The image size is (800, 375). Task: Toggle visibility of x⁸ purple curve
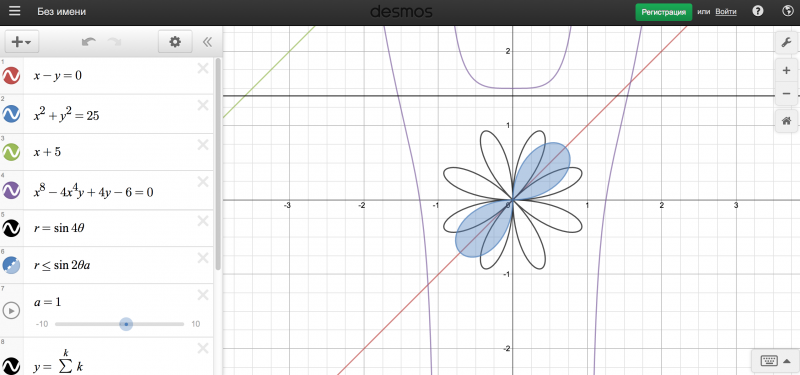pos(11,190)
